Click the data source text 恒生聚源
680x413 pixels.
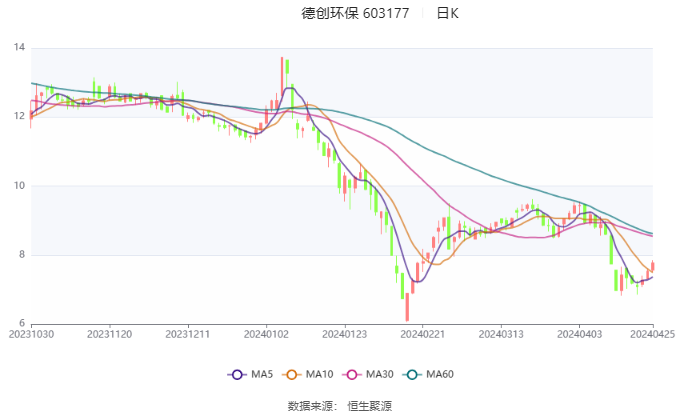[369, 405]
